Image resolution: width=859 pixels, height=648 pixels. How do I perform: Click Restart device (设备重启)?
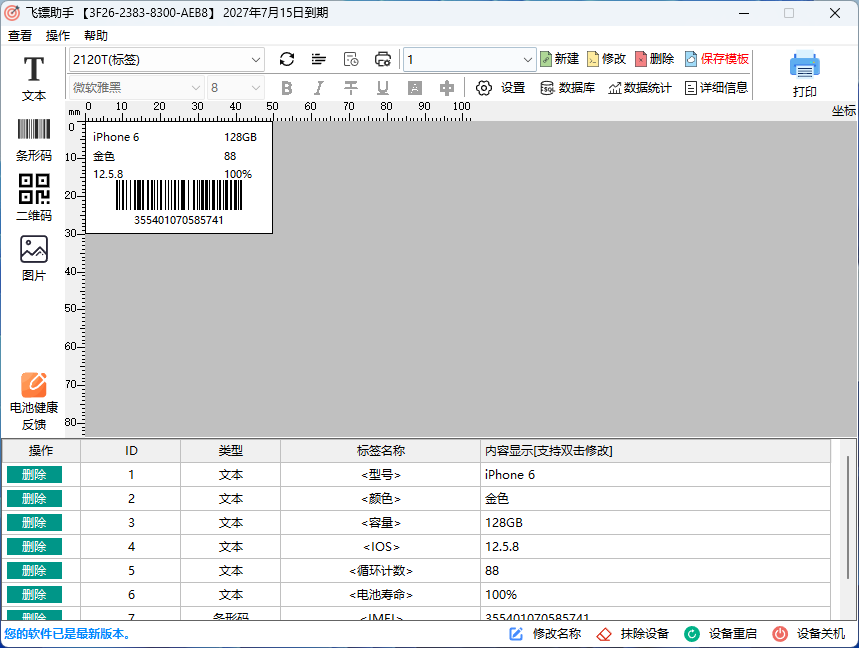click(x=720, y=634)
